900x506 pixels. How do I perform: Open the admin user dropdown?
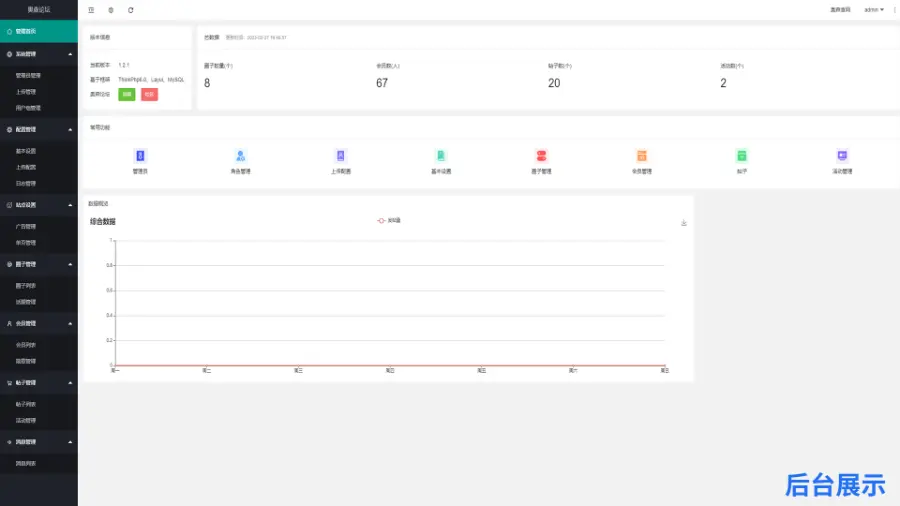pyautogui.click(x=873, y=9)
